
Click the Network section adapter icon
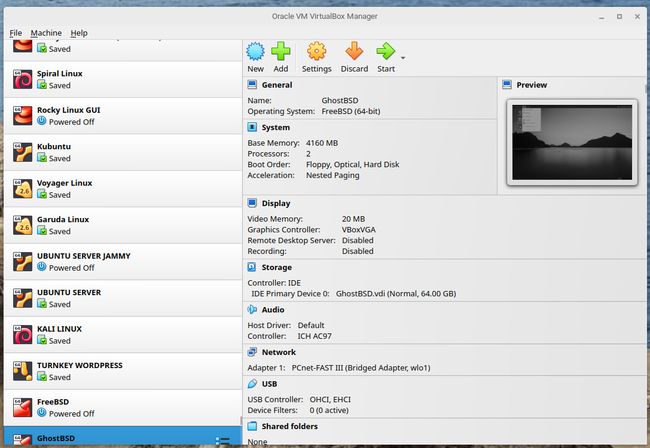[x=252, y=352]
